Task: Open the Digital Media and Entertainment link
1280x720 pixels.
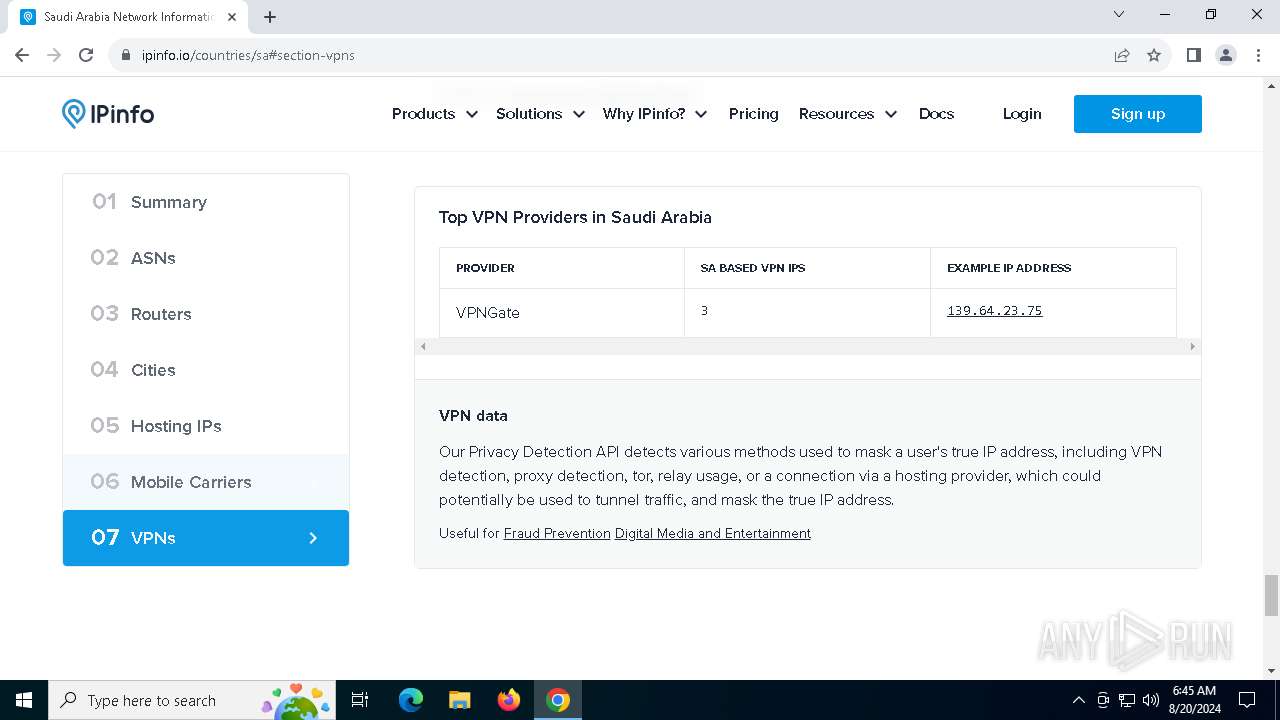Action: coord(713,534)
